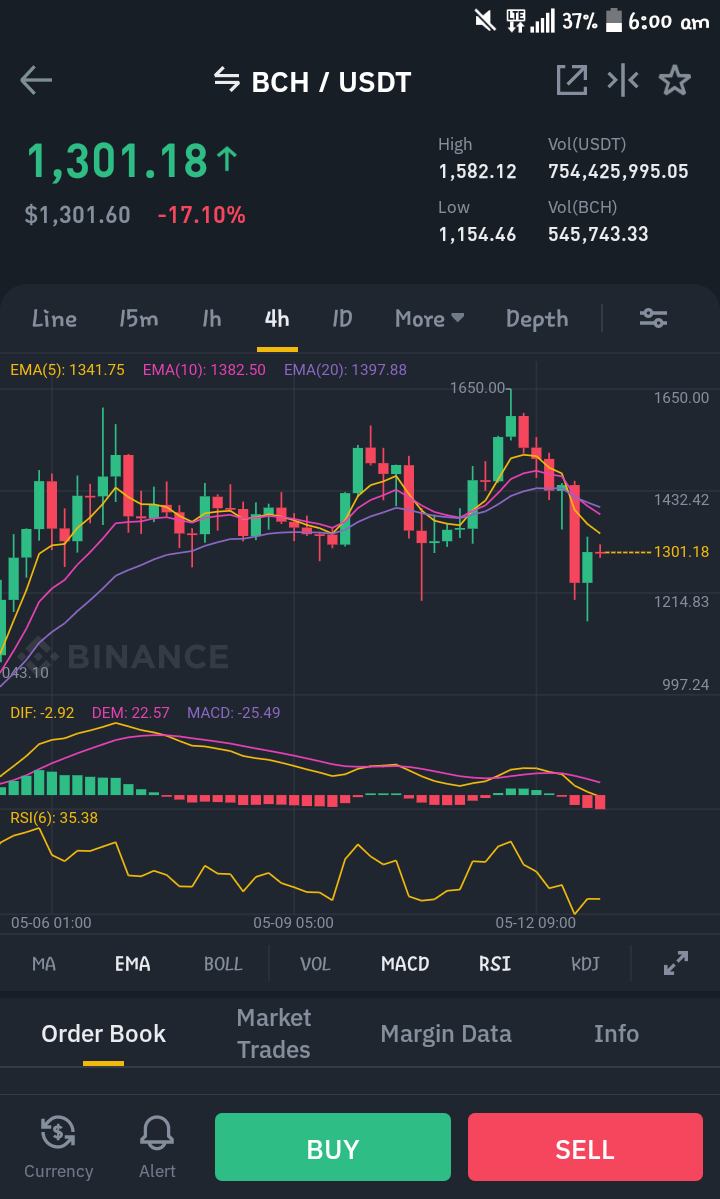Toggle the MACD indicator off
This screenshot has height=1199, width=720.
tap(405, 964)
